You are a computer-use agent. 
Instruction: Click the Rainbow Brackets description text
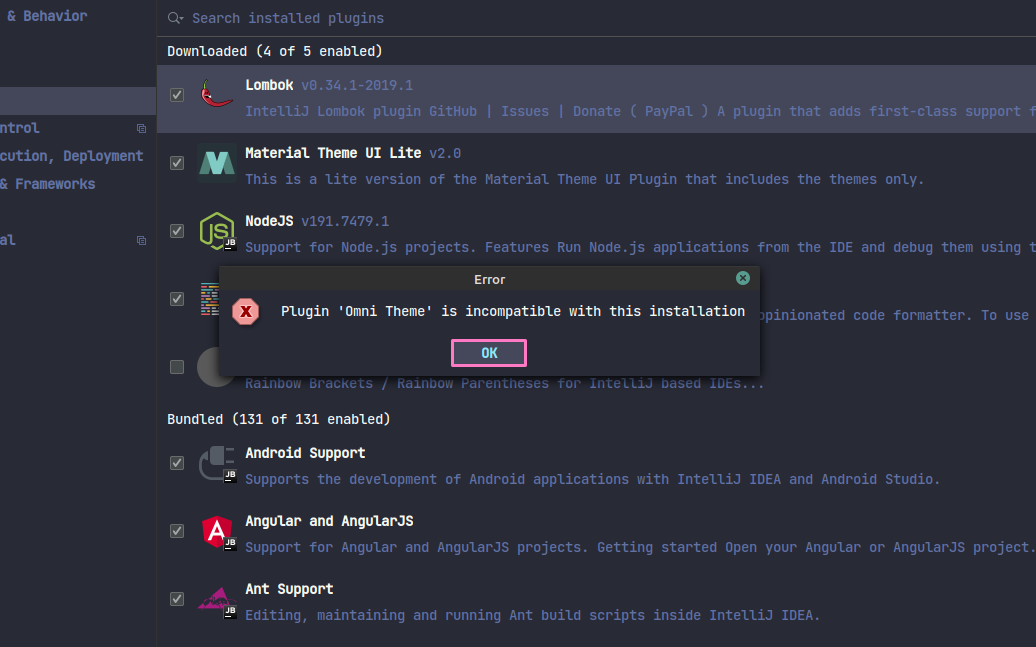(505, 384)
